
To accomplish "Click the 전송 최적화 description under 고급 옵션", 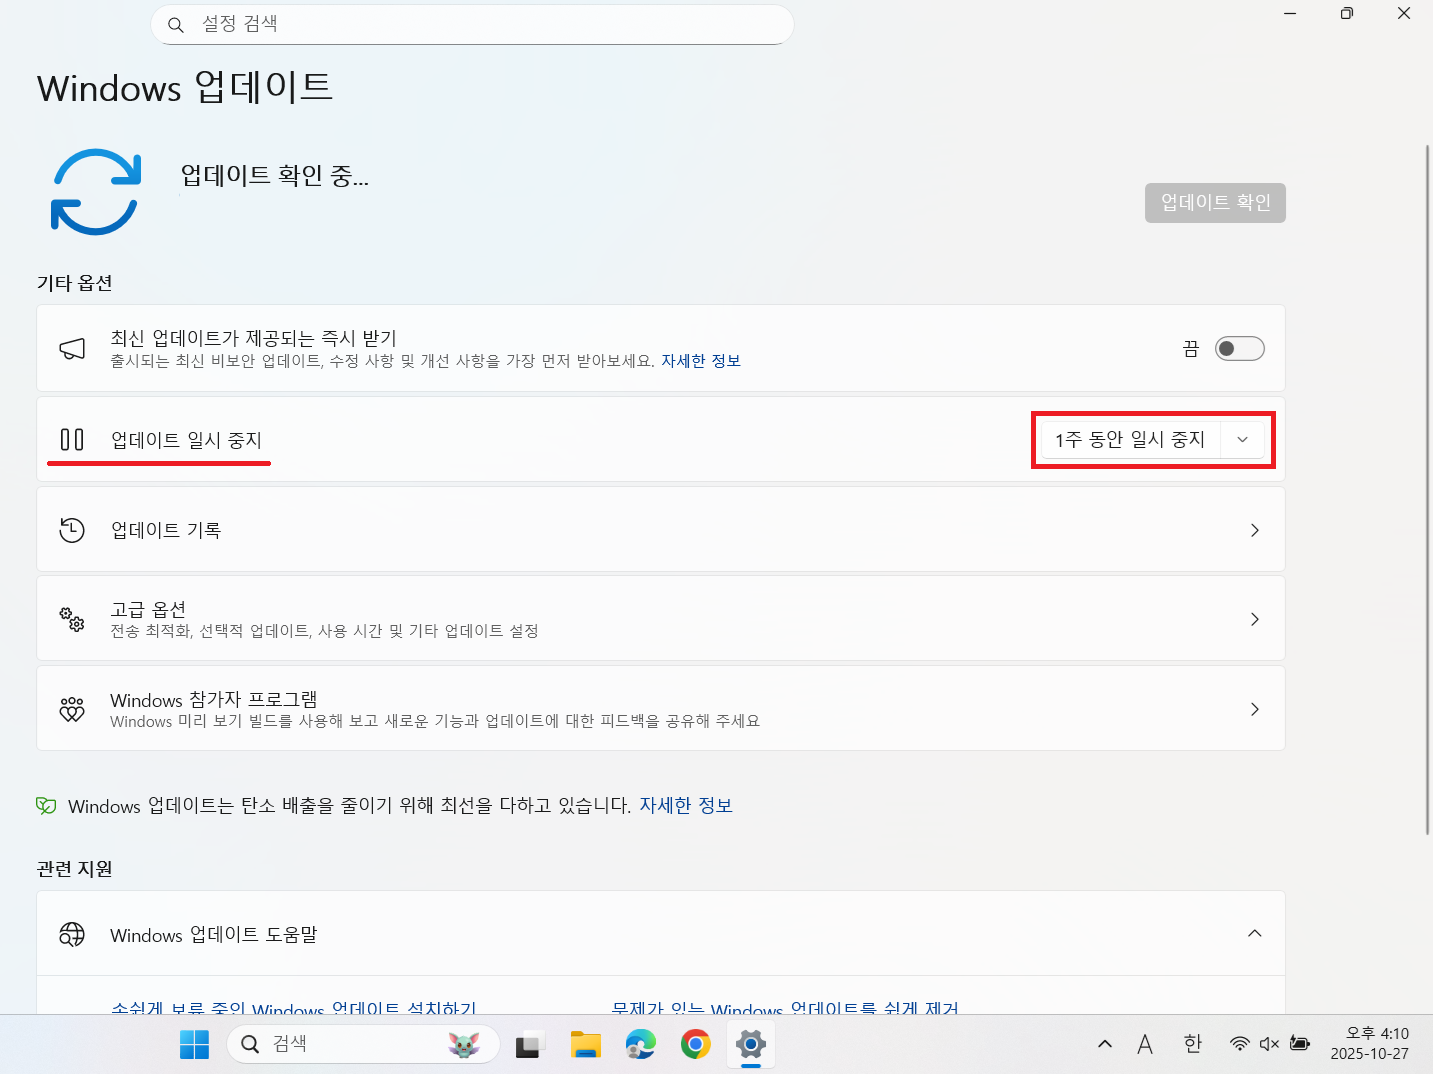I will click(x=325, y=631).
